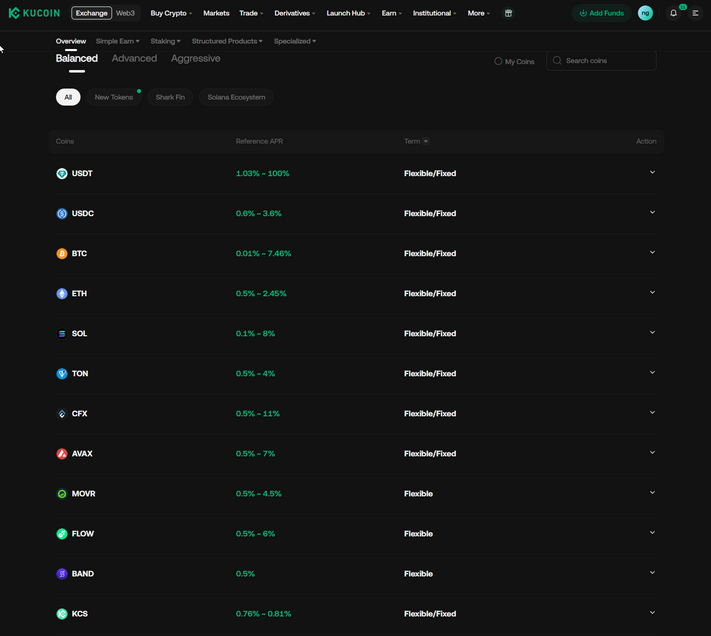This screenshot has height=636, width=711.
Task: Click the FLOW coin icon
Action: [62, 534]
